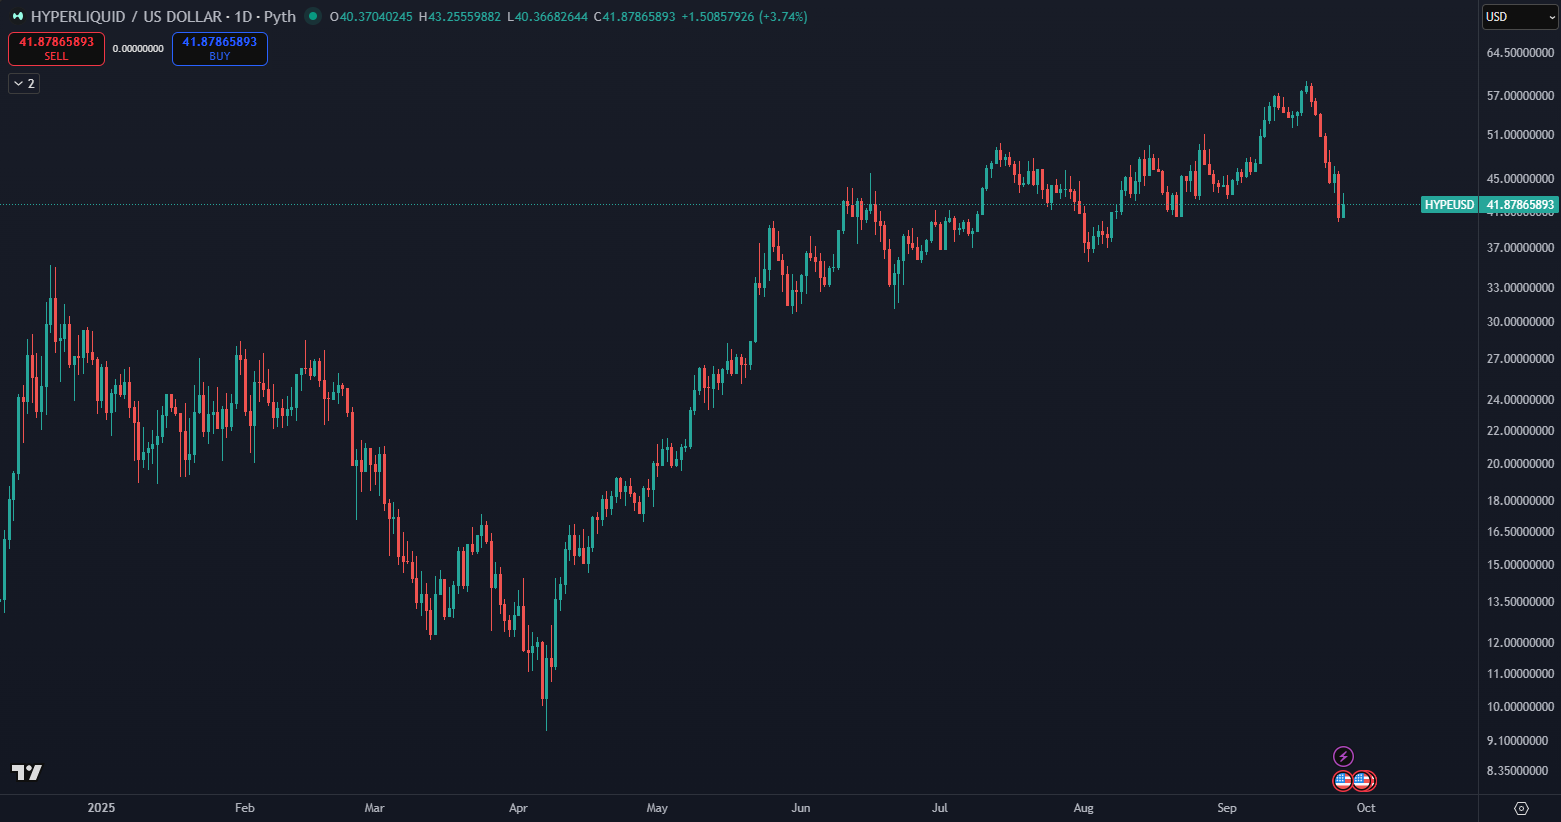This screenshot has width=1561, height=822.
Task: Expand the indicators legend showing 2
Action: click(x=24, y=84)
